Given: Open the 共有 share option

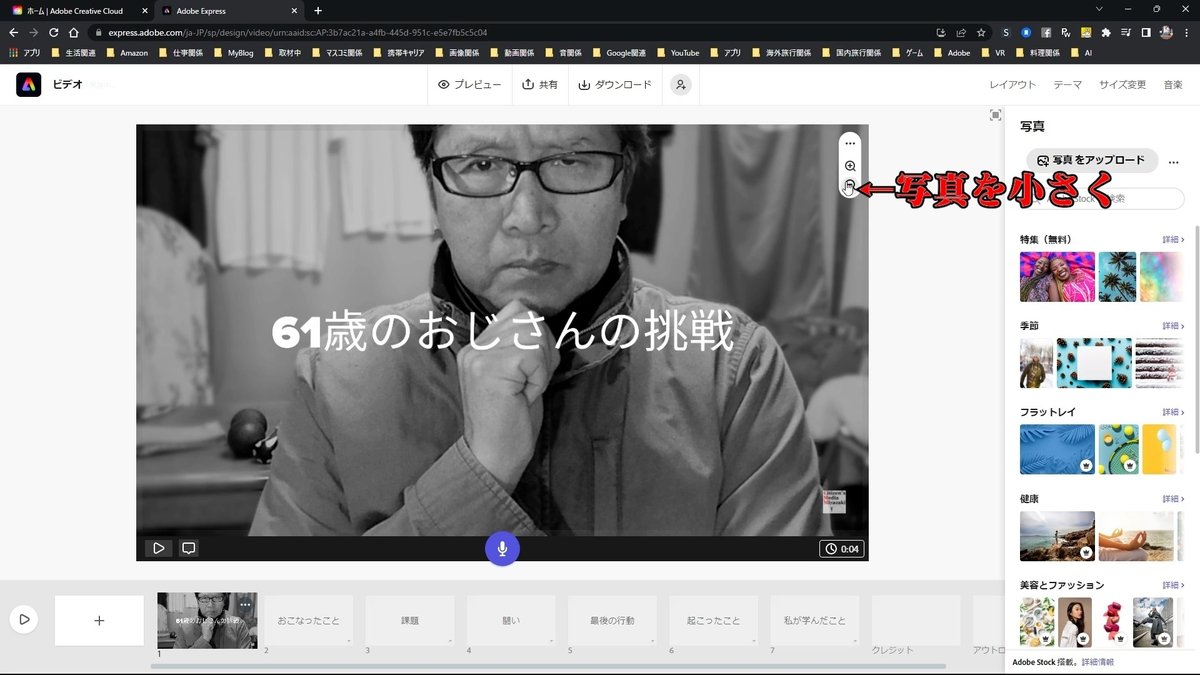Looking at the screenshot, I should click(540, 85).
